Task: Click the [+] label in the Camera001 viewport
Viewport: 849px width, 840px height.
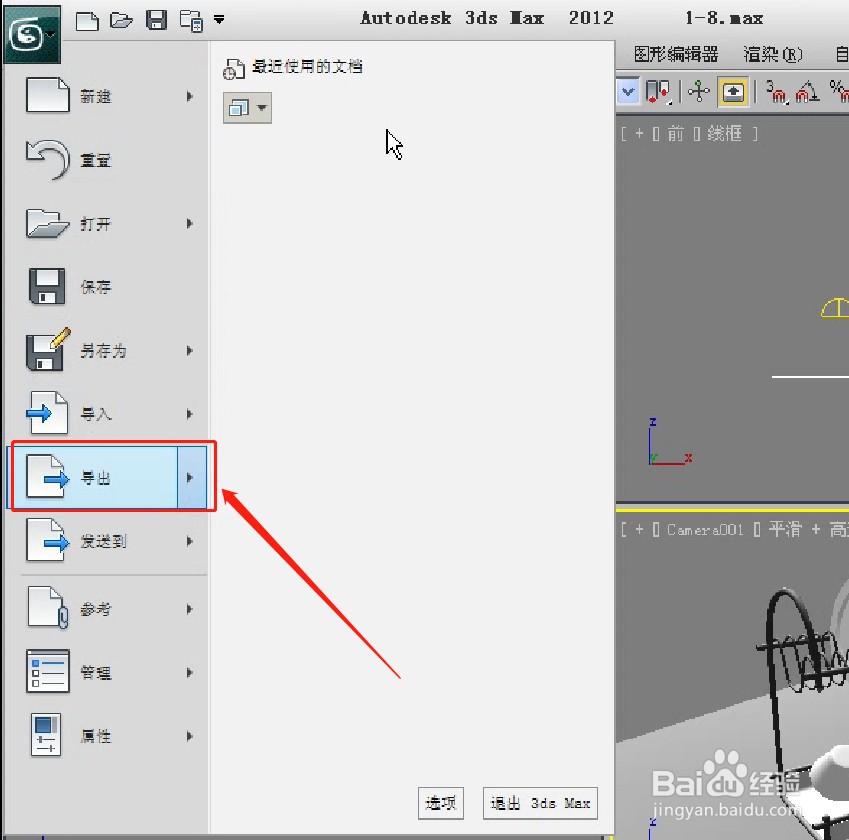Action: [x=639, y=530]
